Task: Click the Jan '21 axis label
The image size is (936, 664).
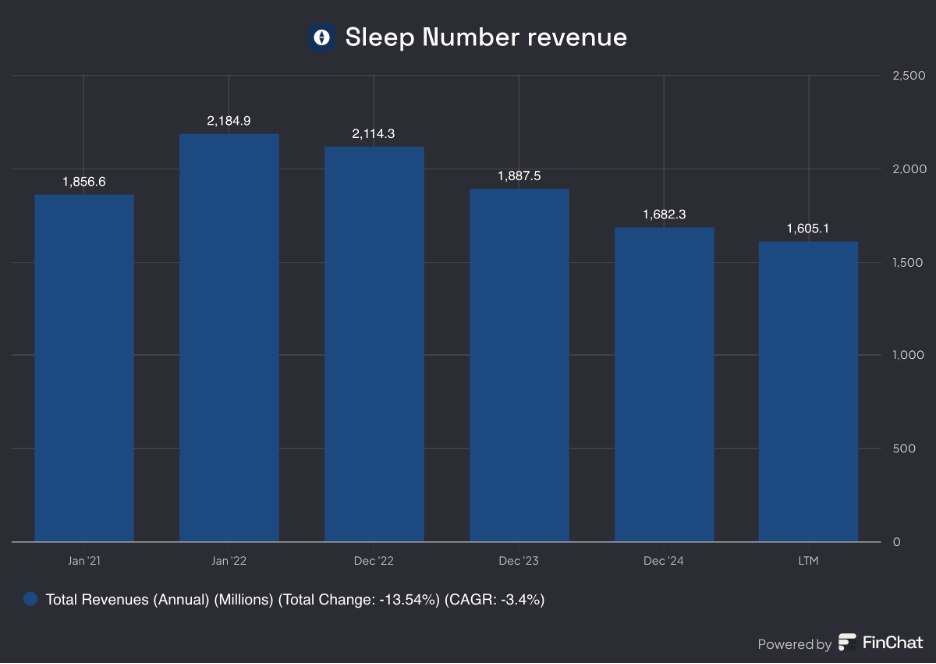Action: coord(84,561)
